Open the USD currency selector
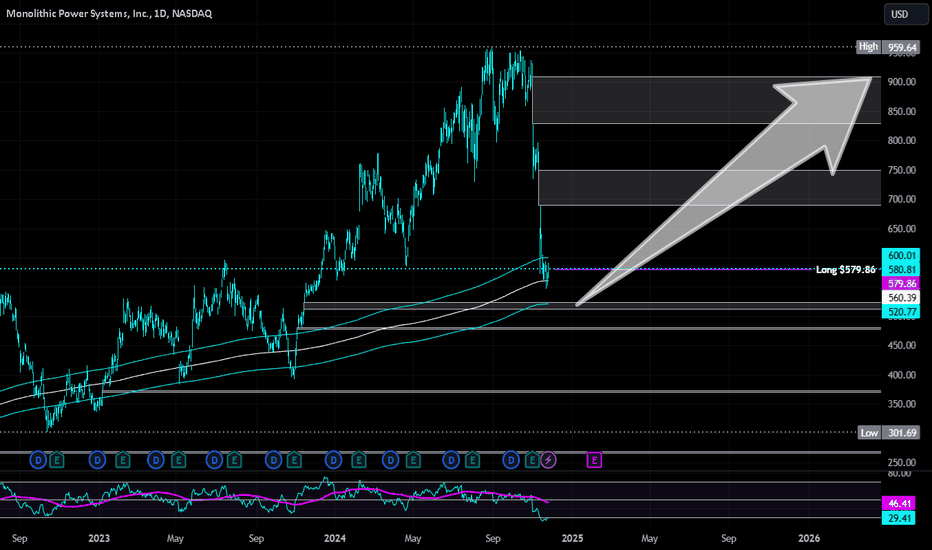Screen dimensions: 932x550 [906, 14]
